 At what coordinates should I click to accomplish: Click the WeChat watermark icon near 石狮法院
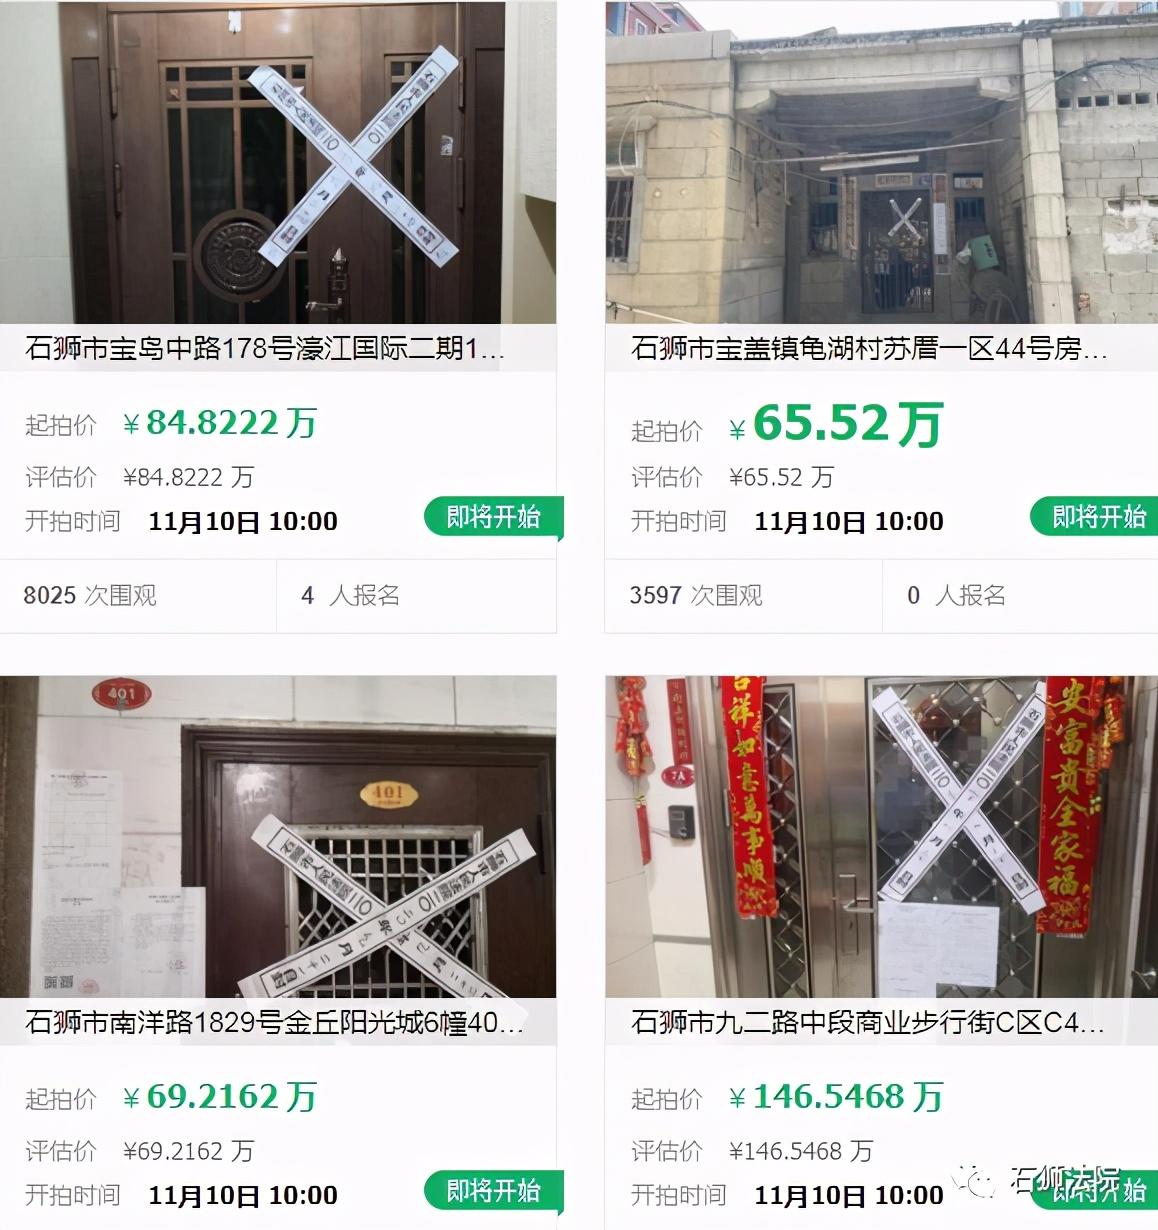click(x=975, y=1181)
